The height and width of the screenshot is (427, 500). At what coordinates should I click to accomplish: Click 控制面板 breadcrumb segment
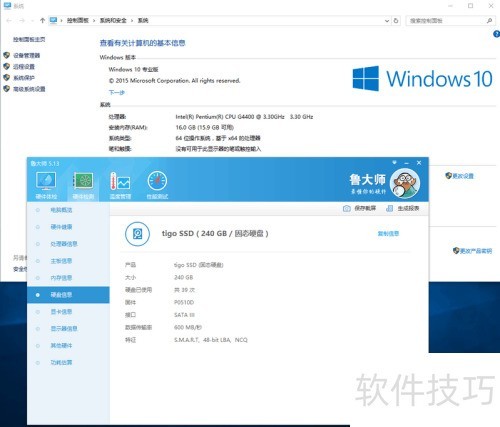click(78, 21)
